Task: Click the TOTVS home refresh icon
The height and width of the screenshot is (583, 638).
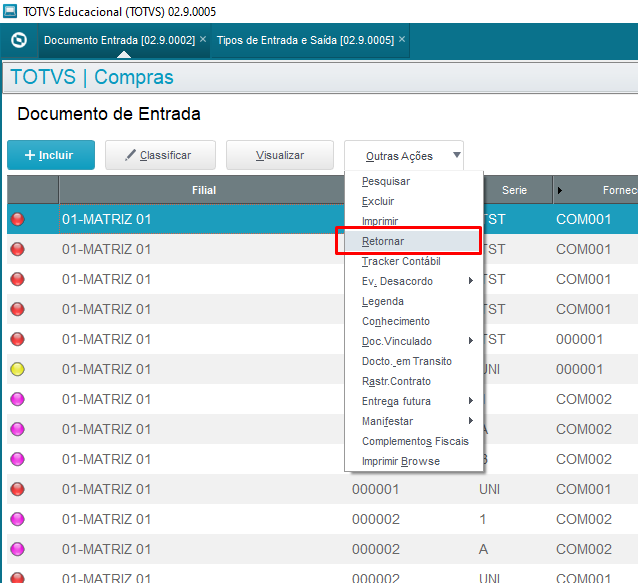Action: click(x=19, y=40)
